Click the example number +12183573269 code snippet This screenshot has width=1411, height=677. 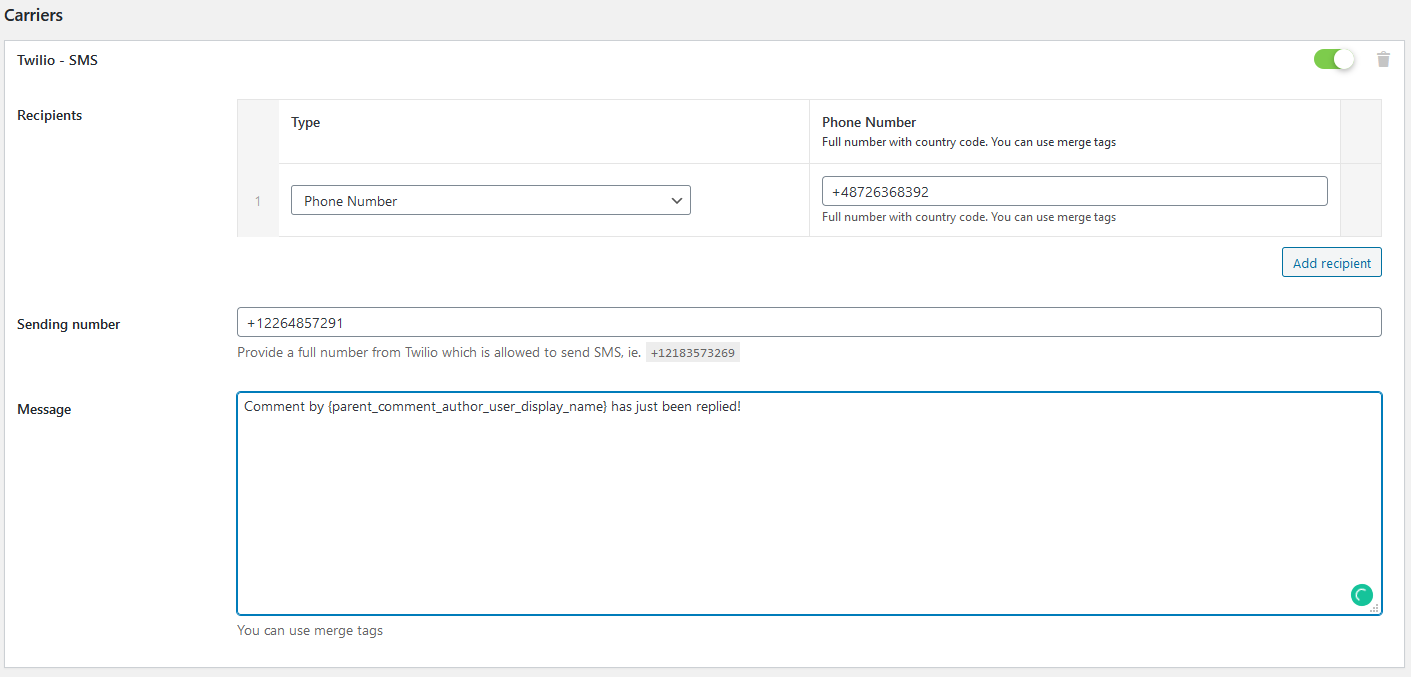click(692, 353)
